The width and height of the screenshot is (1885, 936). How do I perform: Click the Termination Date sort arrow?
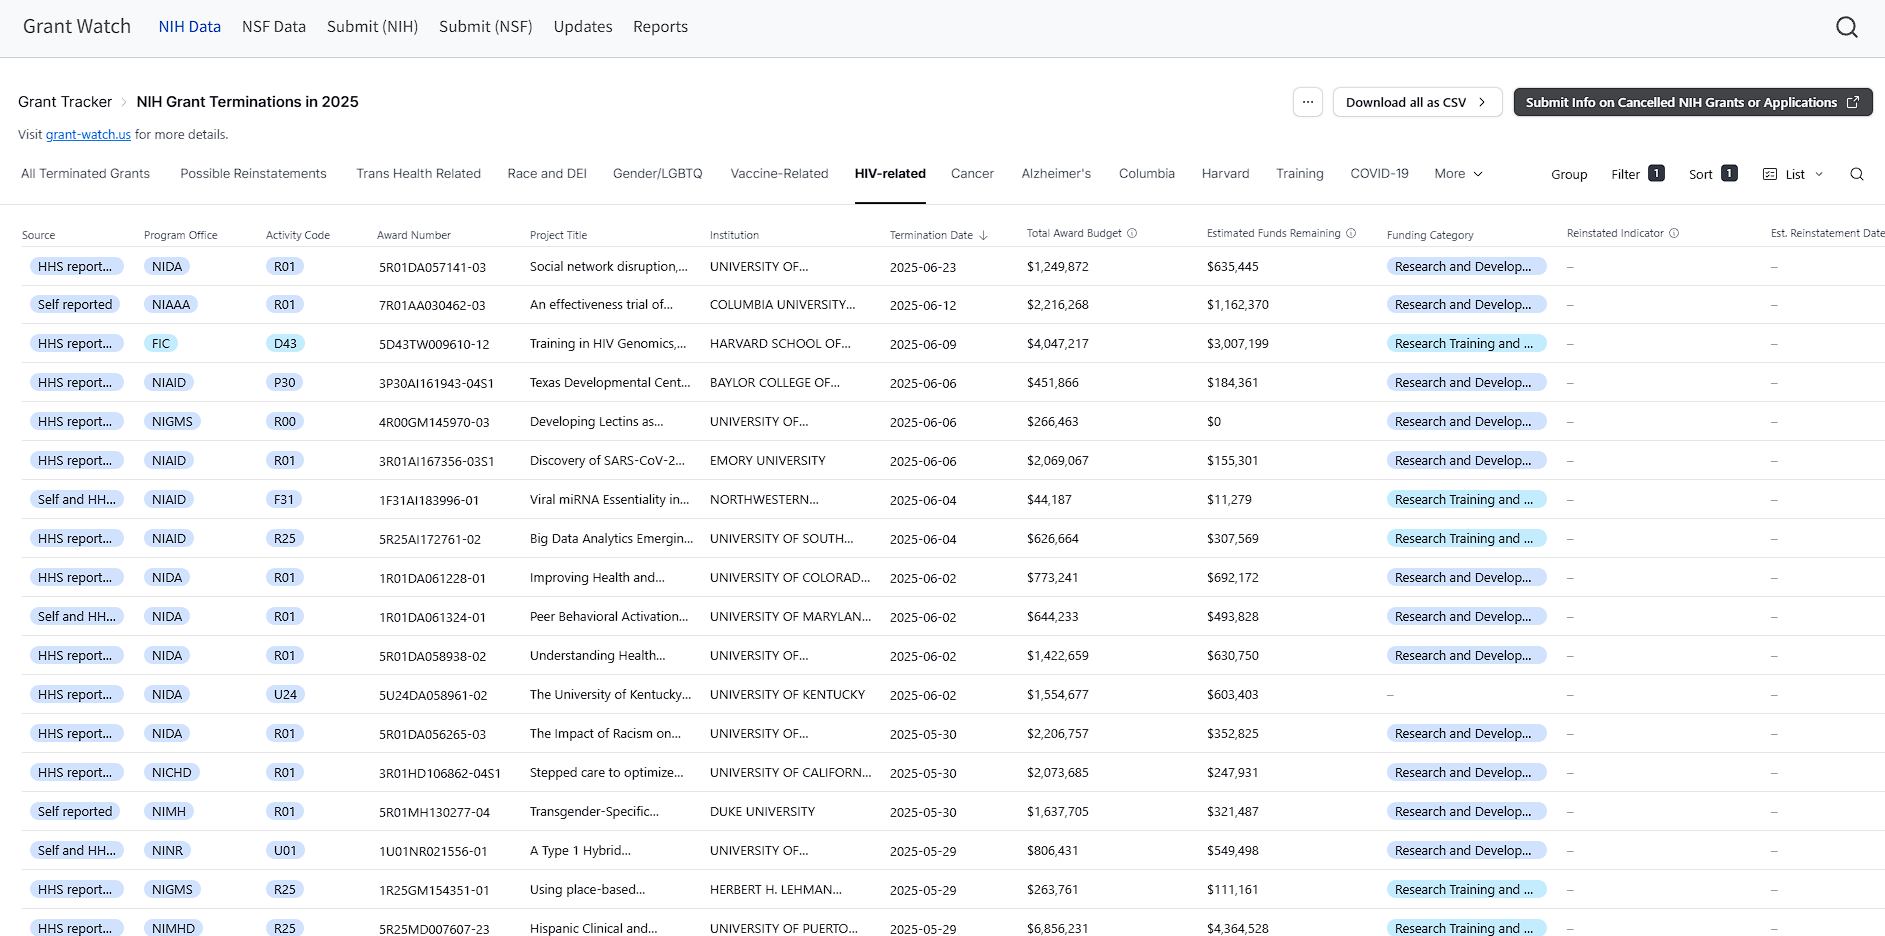[x=983, y=235]
